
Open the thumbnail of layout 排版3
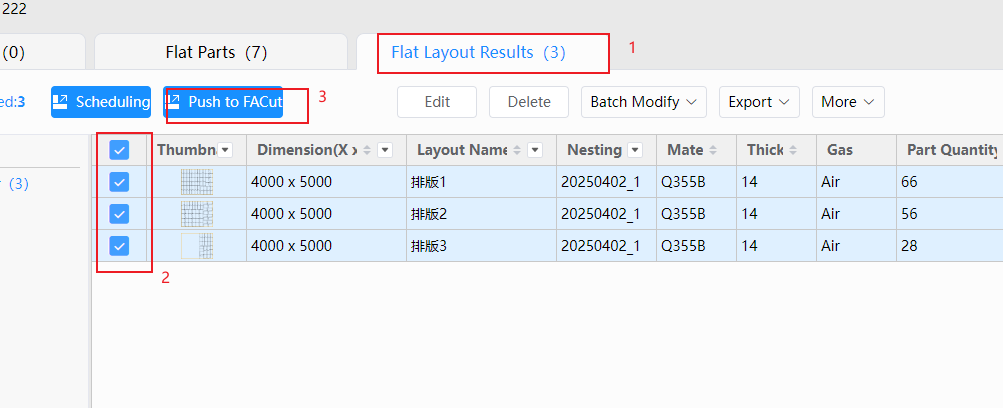pyautogui.click(x=197, y=246)
